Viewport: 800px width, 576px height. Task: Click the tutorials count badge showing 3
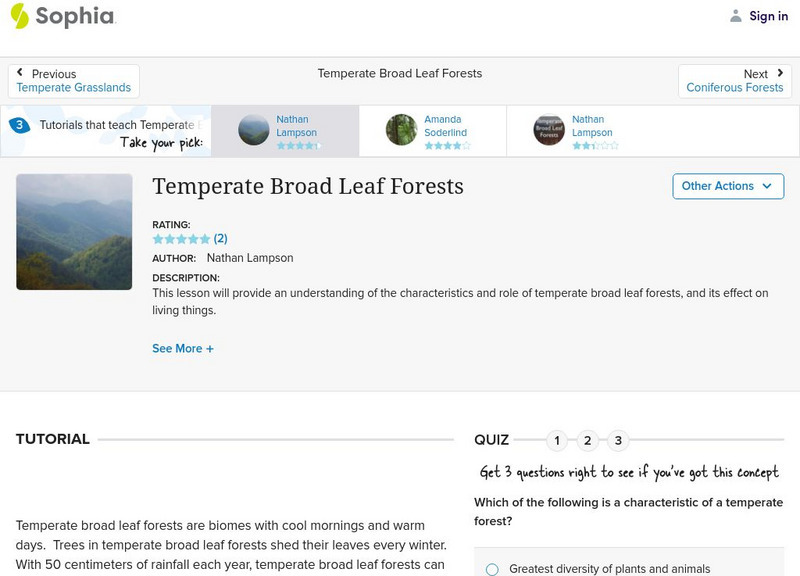coord(19,125)
